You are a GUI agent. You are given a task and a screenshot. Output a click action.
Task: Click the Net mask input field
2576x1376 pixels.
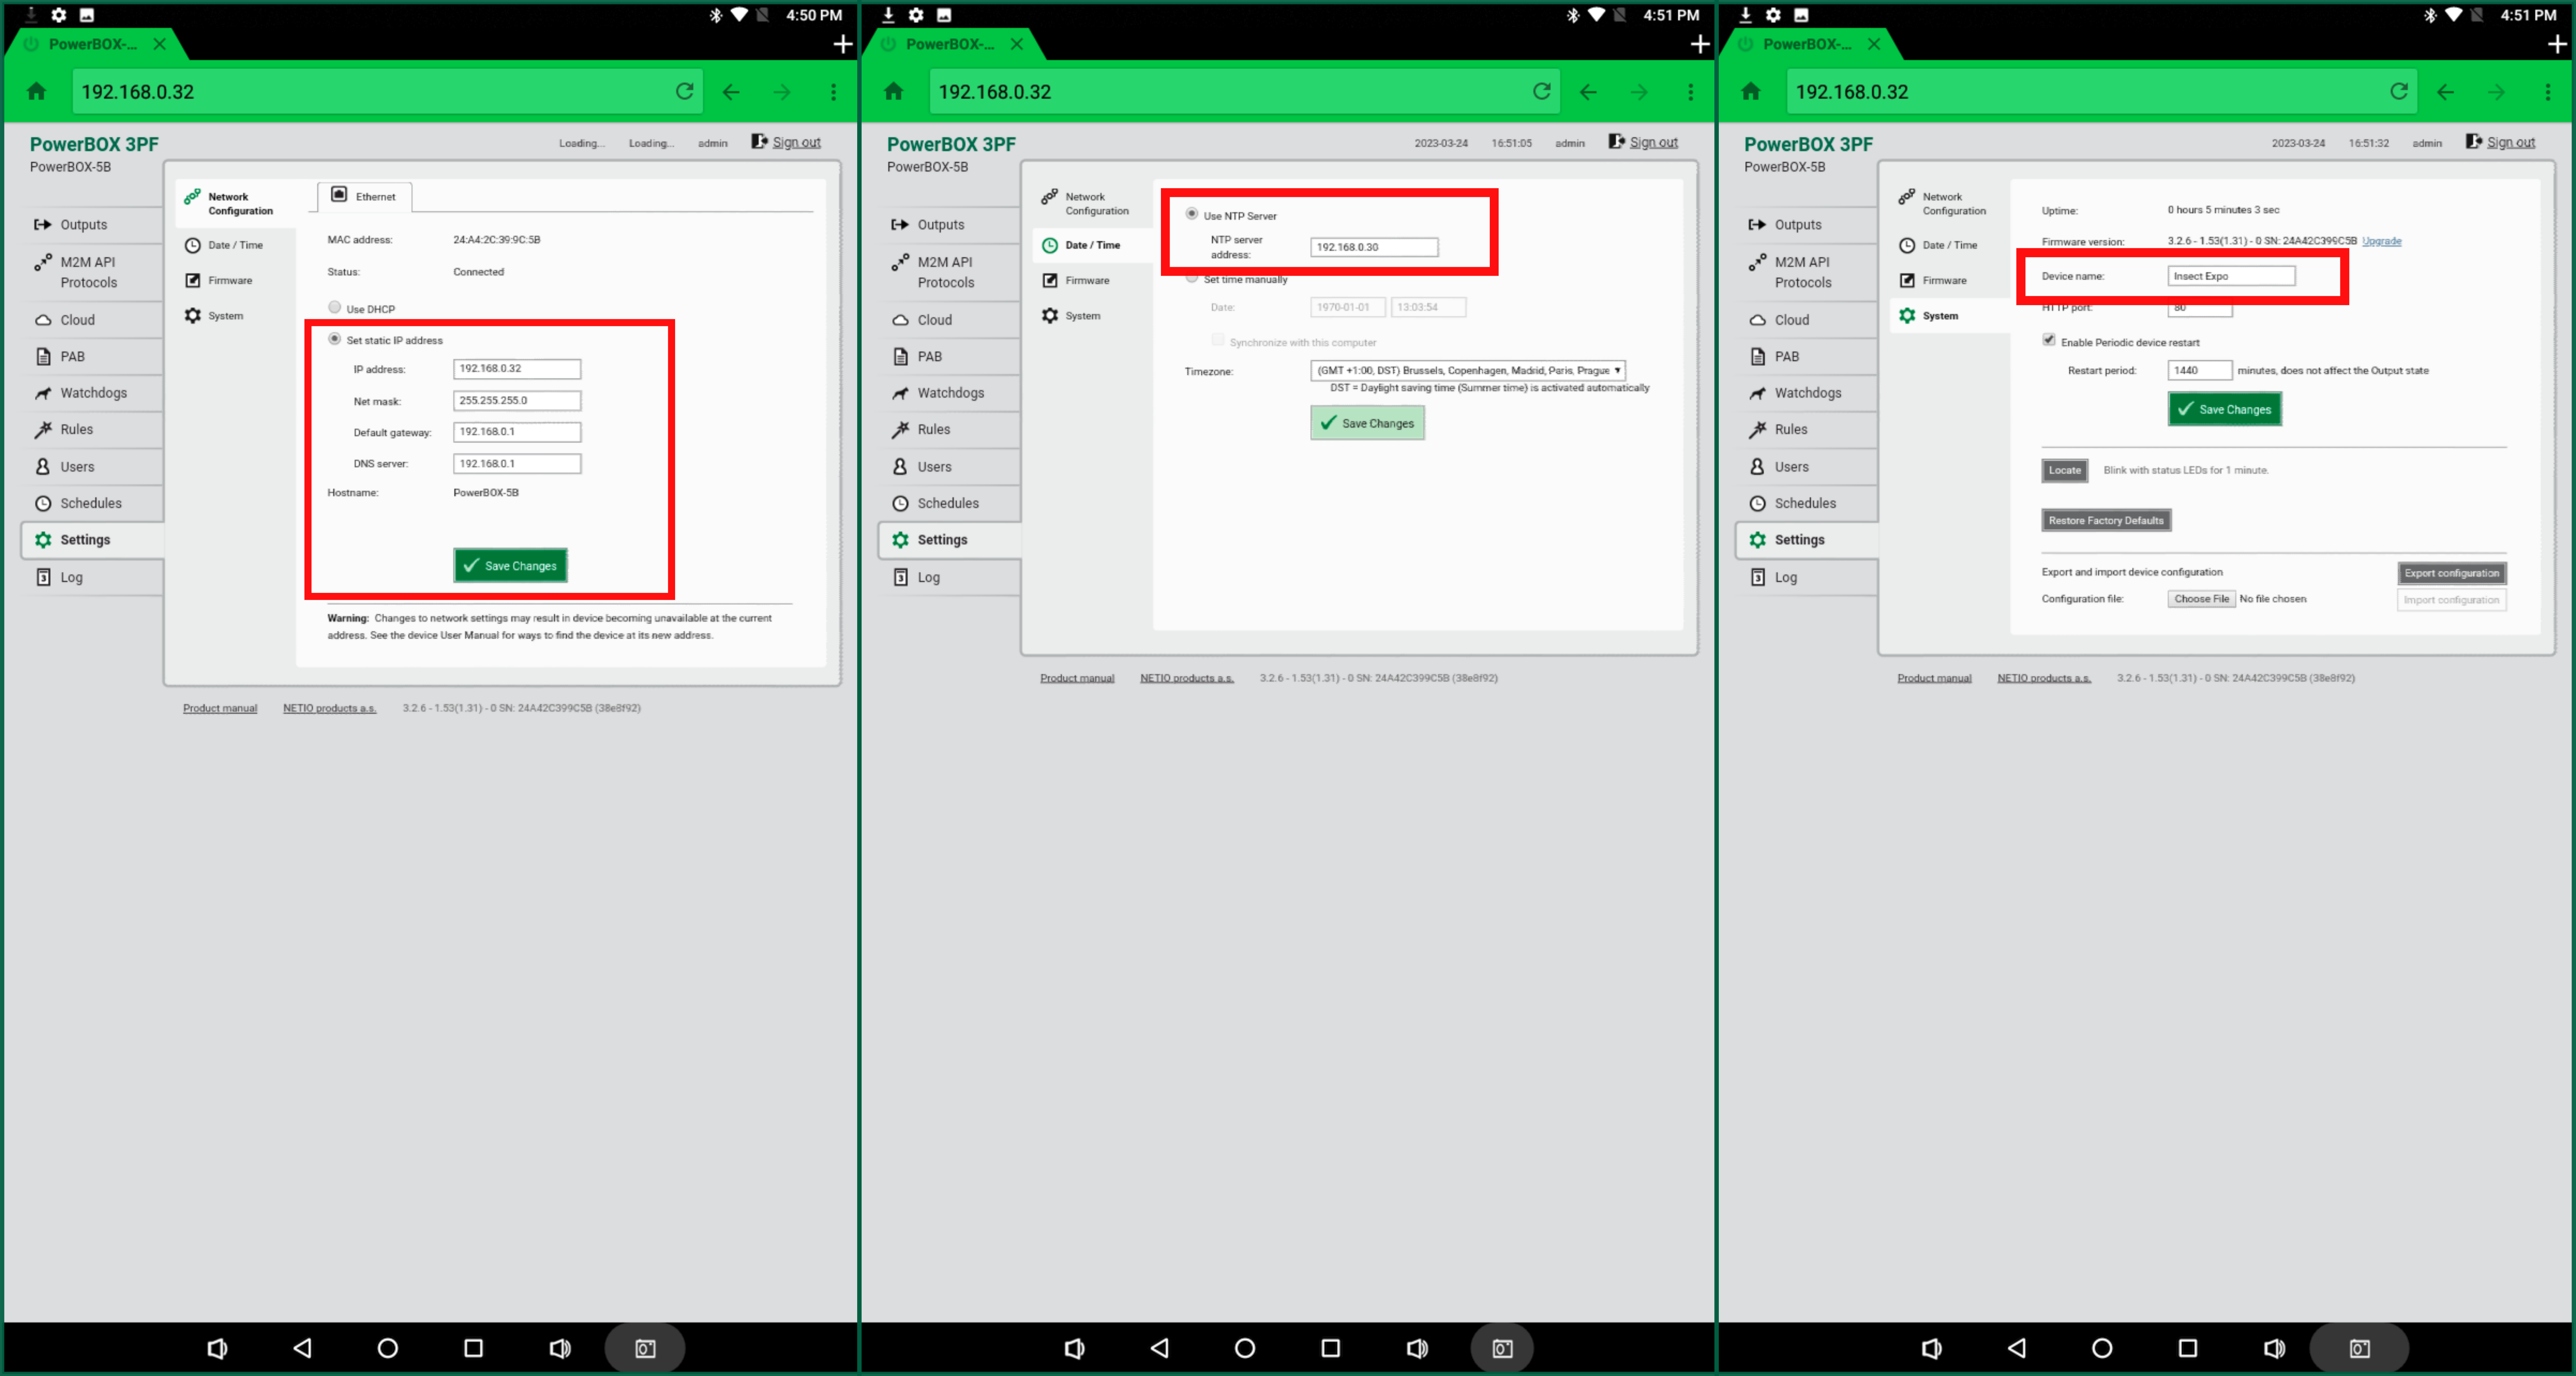coord(517,400)
